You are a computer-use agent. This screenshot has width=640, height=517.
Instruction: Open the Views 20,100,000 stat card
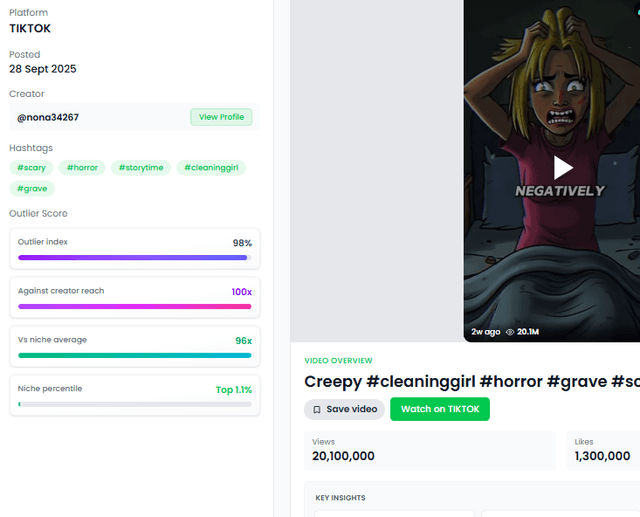tap(429, 450)
